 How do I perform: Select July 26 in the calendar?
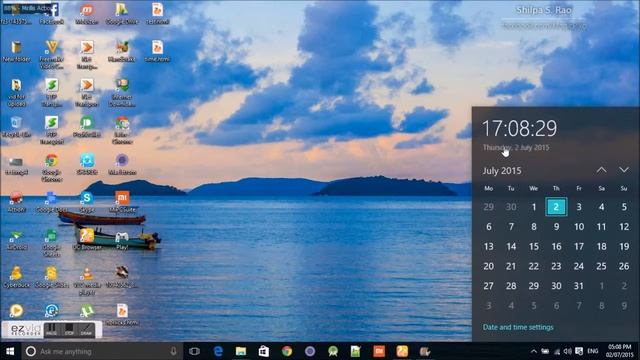pyautogui.click(x=624, y=266)
